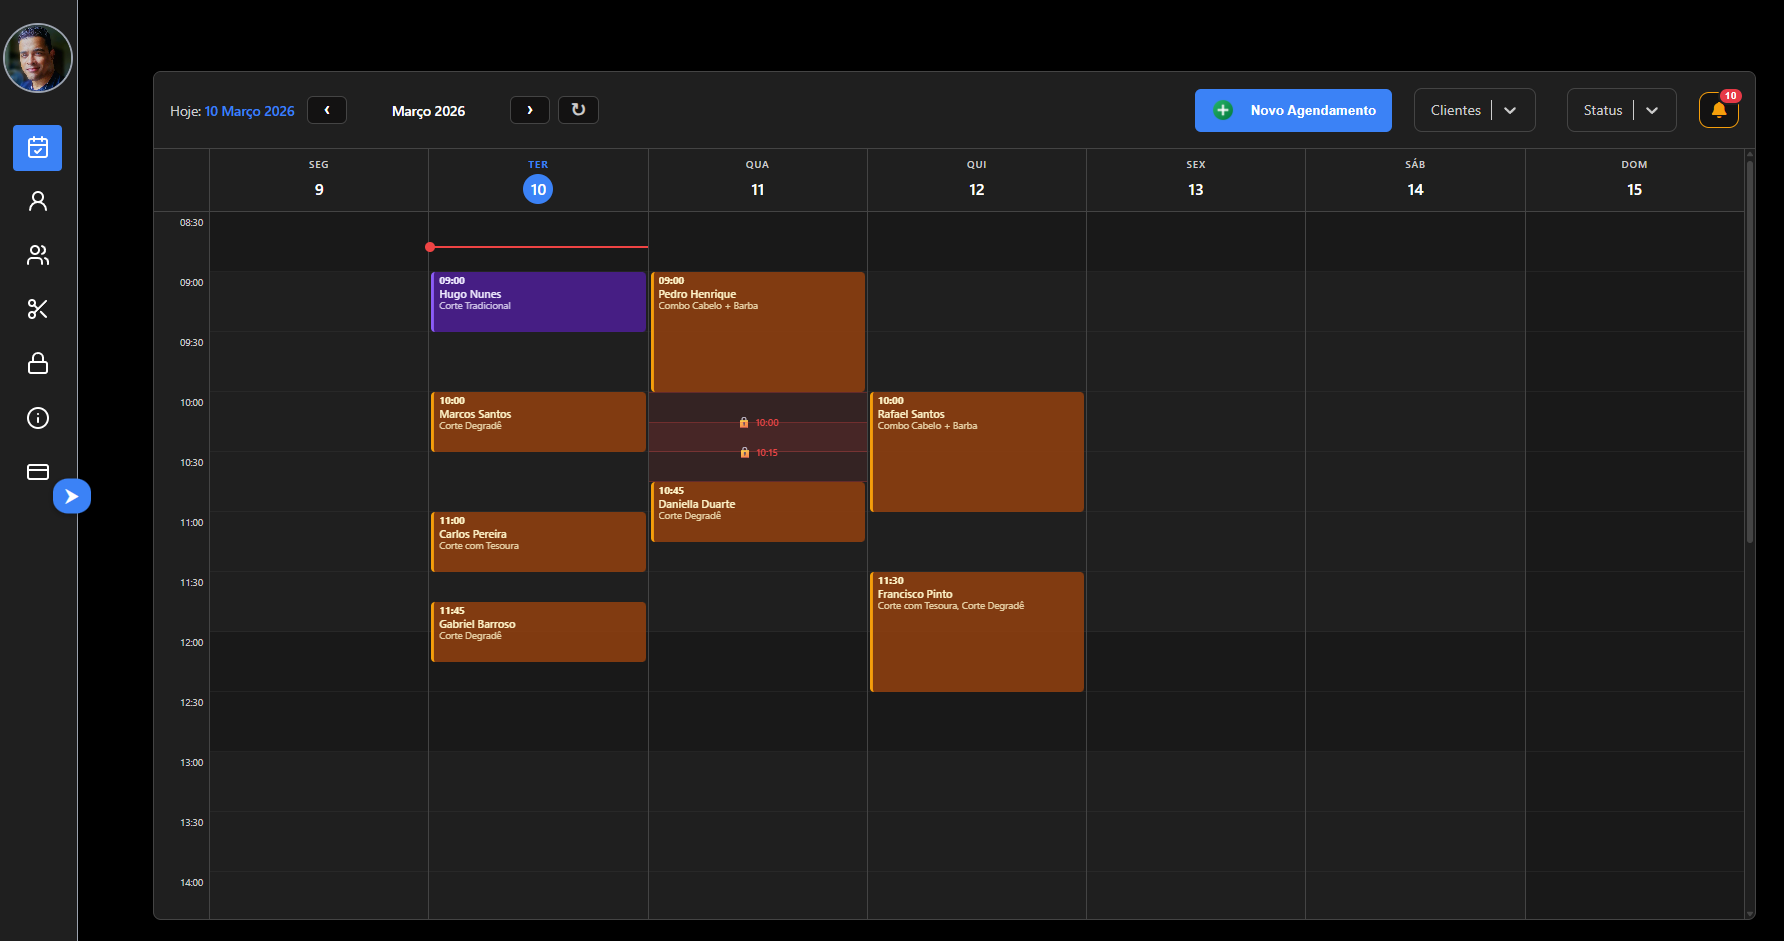The height and width of the screenshot is (941, 1784).
Task: Select the profile person icon in sidebar
Action: point(37,201)
